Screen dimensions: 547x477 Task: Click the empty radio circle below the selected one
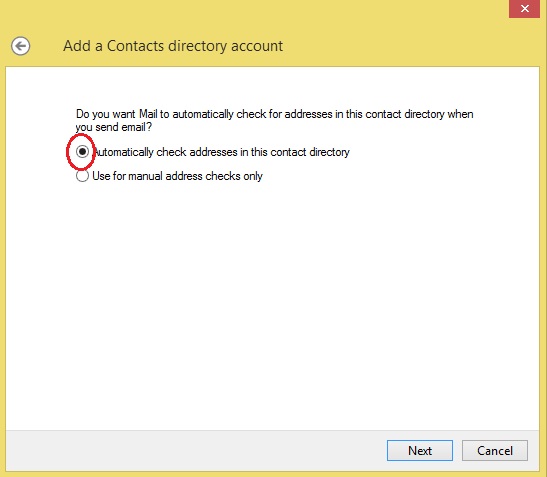82,176
